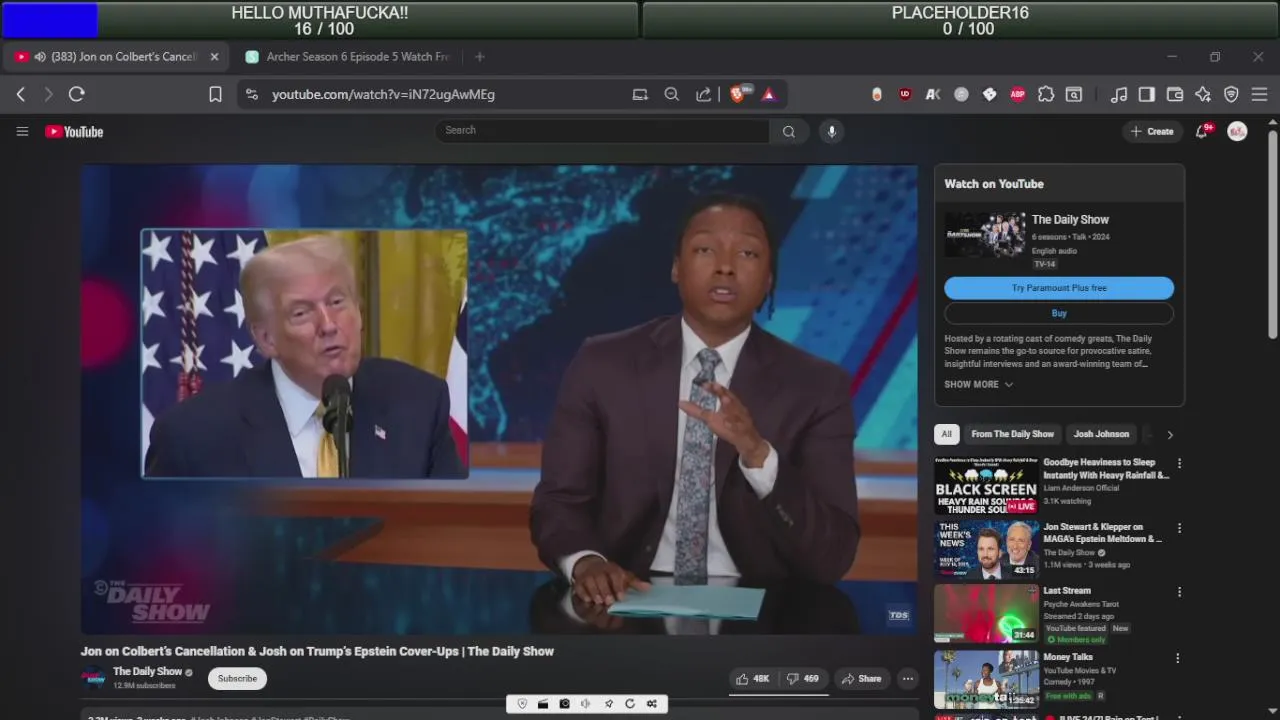Open The Daily Show title in Watch panel
Image resolution: width=1280 pixels, height=720 pixels.
click(x=1070, y=220)
